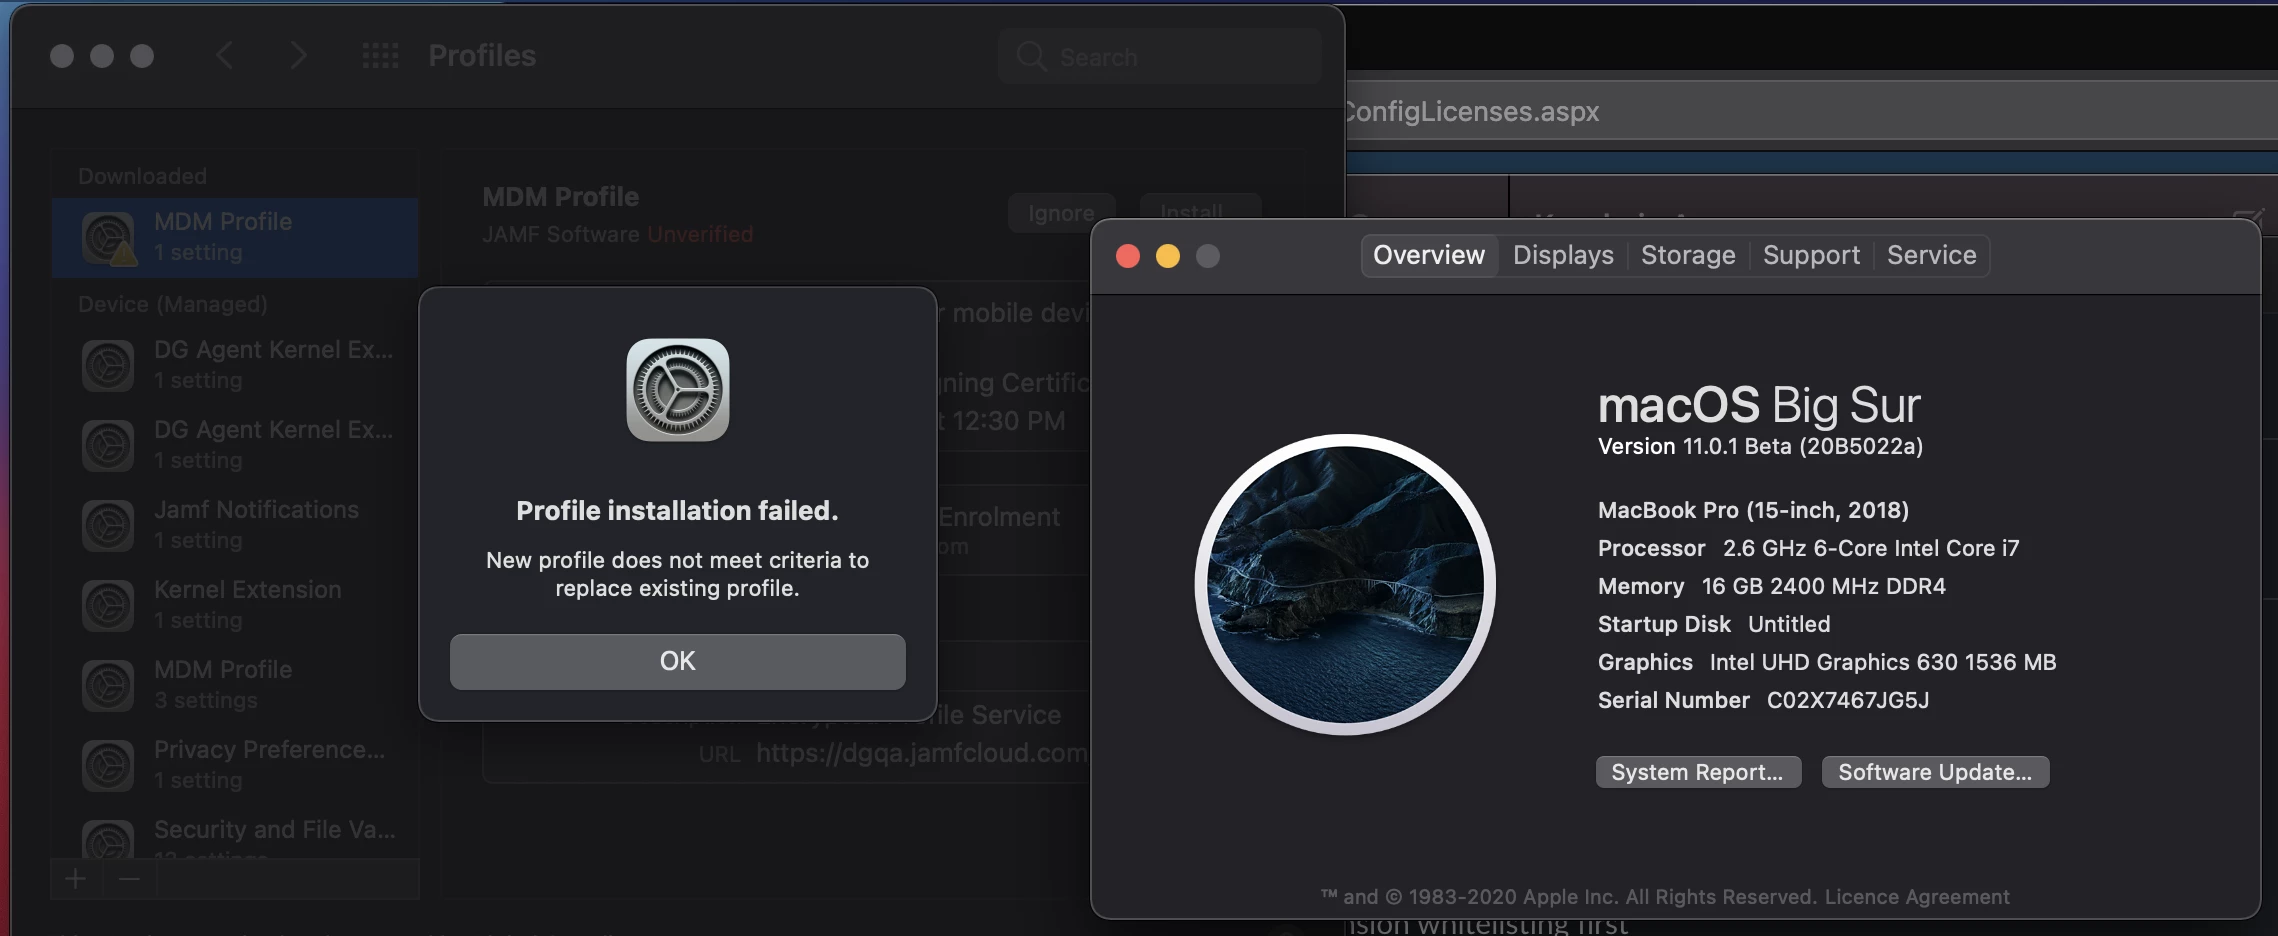Click the Downloaded section header
This screenshot has width=2278, height=936.
pyautogui.click(x=143, y=176)
